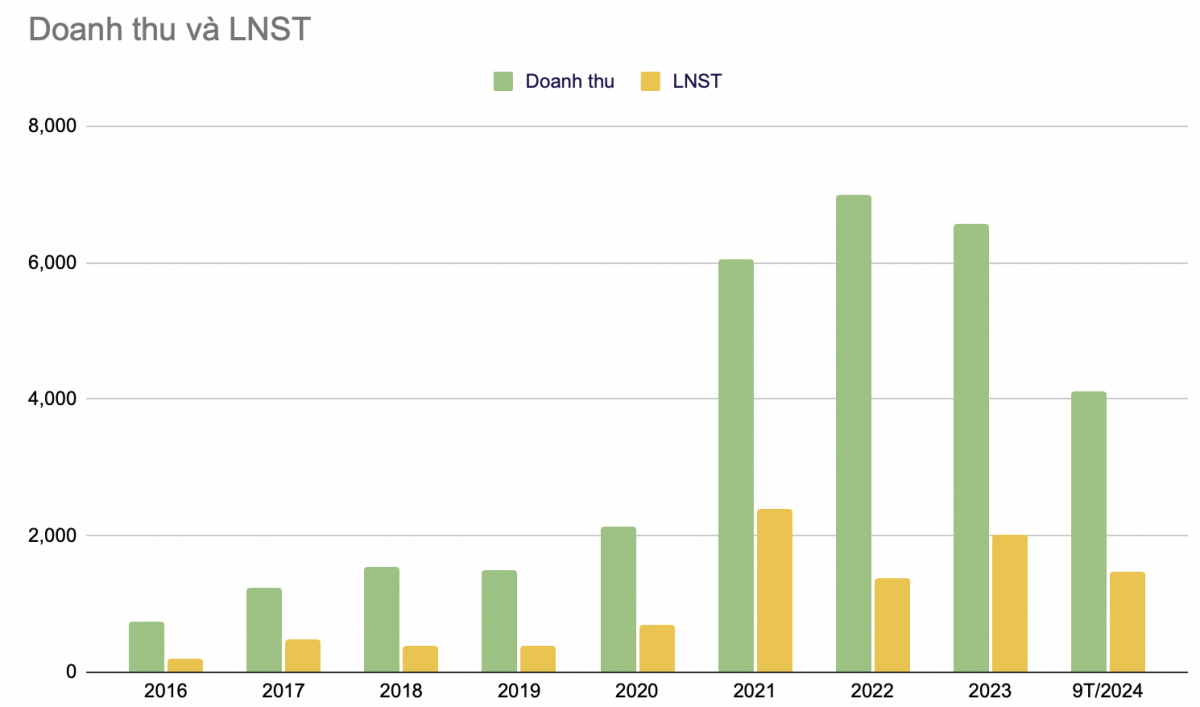This screenshot has height=707, width=1200.
Task: Click the yellow LNST legend swatch
Action: [x=651, y=82]
